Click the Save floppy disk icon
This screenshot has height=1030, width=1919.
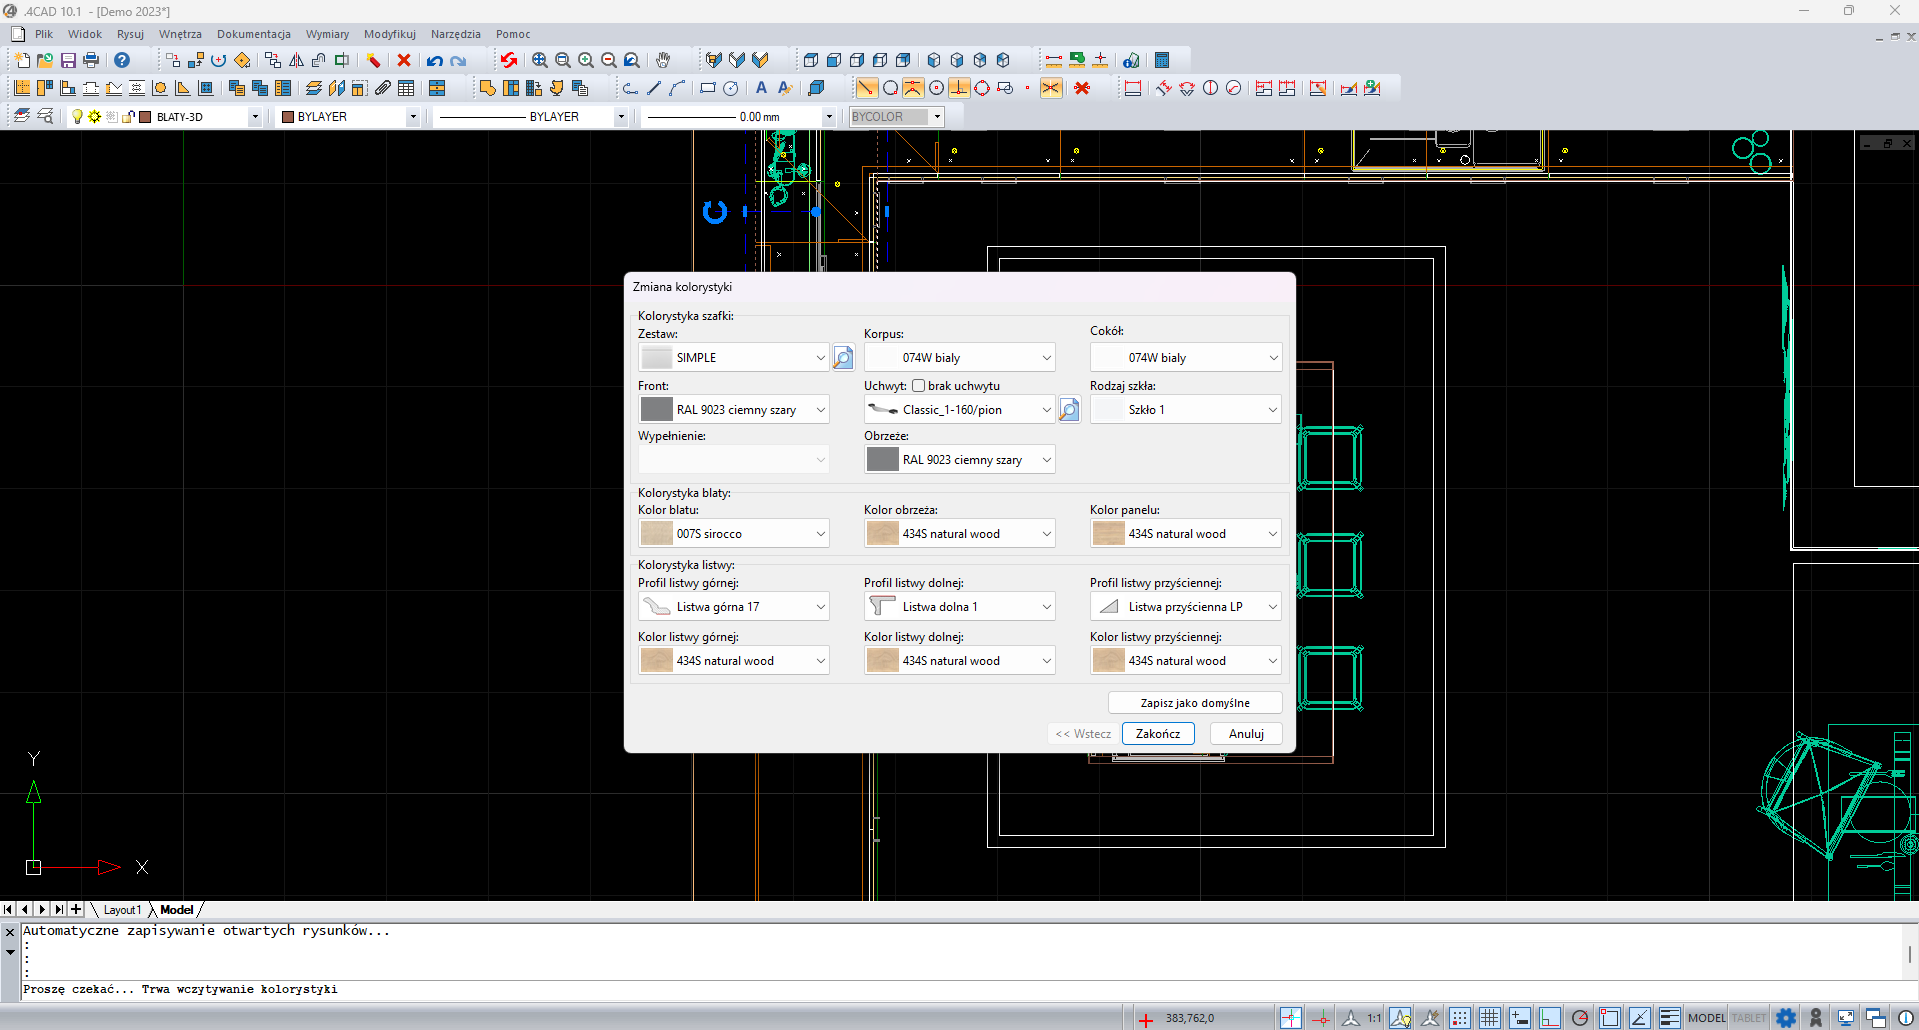click(x=68, y=61)
